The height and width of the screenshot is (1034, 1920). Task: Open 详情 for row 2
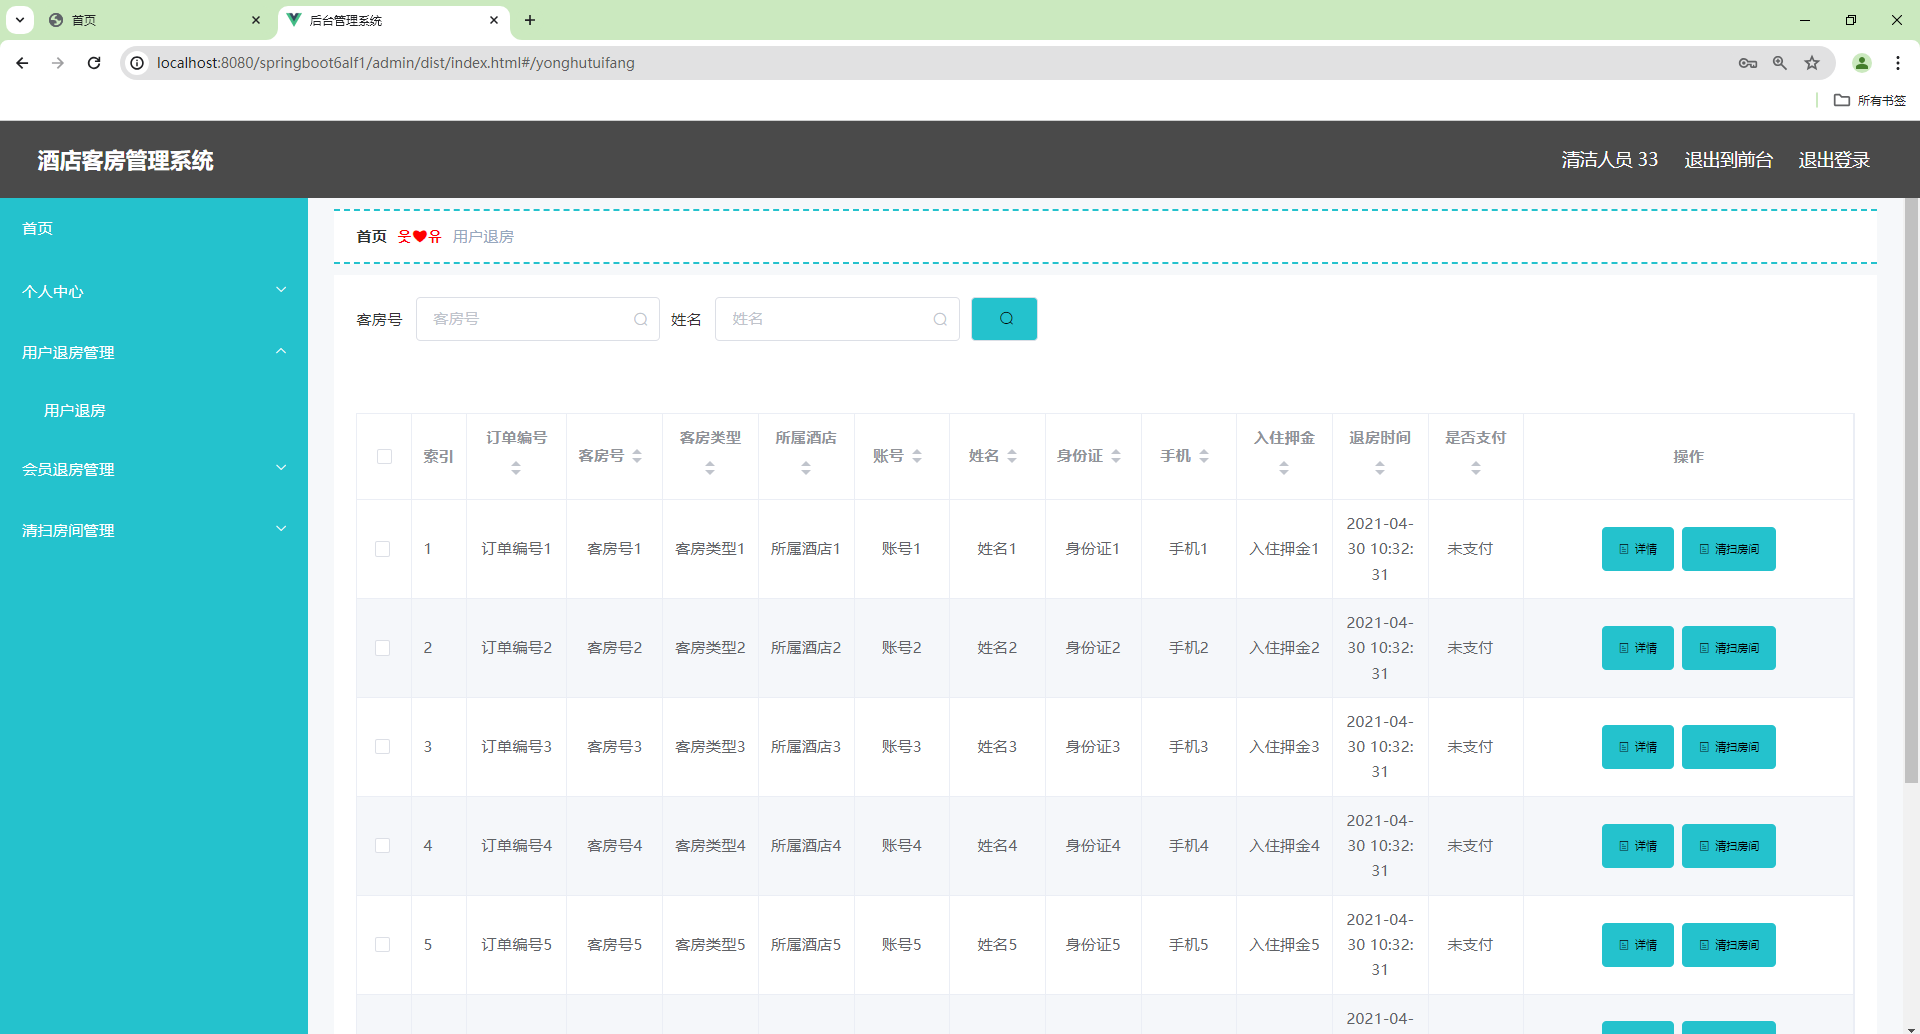click(x=1637, y=647)
